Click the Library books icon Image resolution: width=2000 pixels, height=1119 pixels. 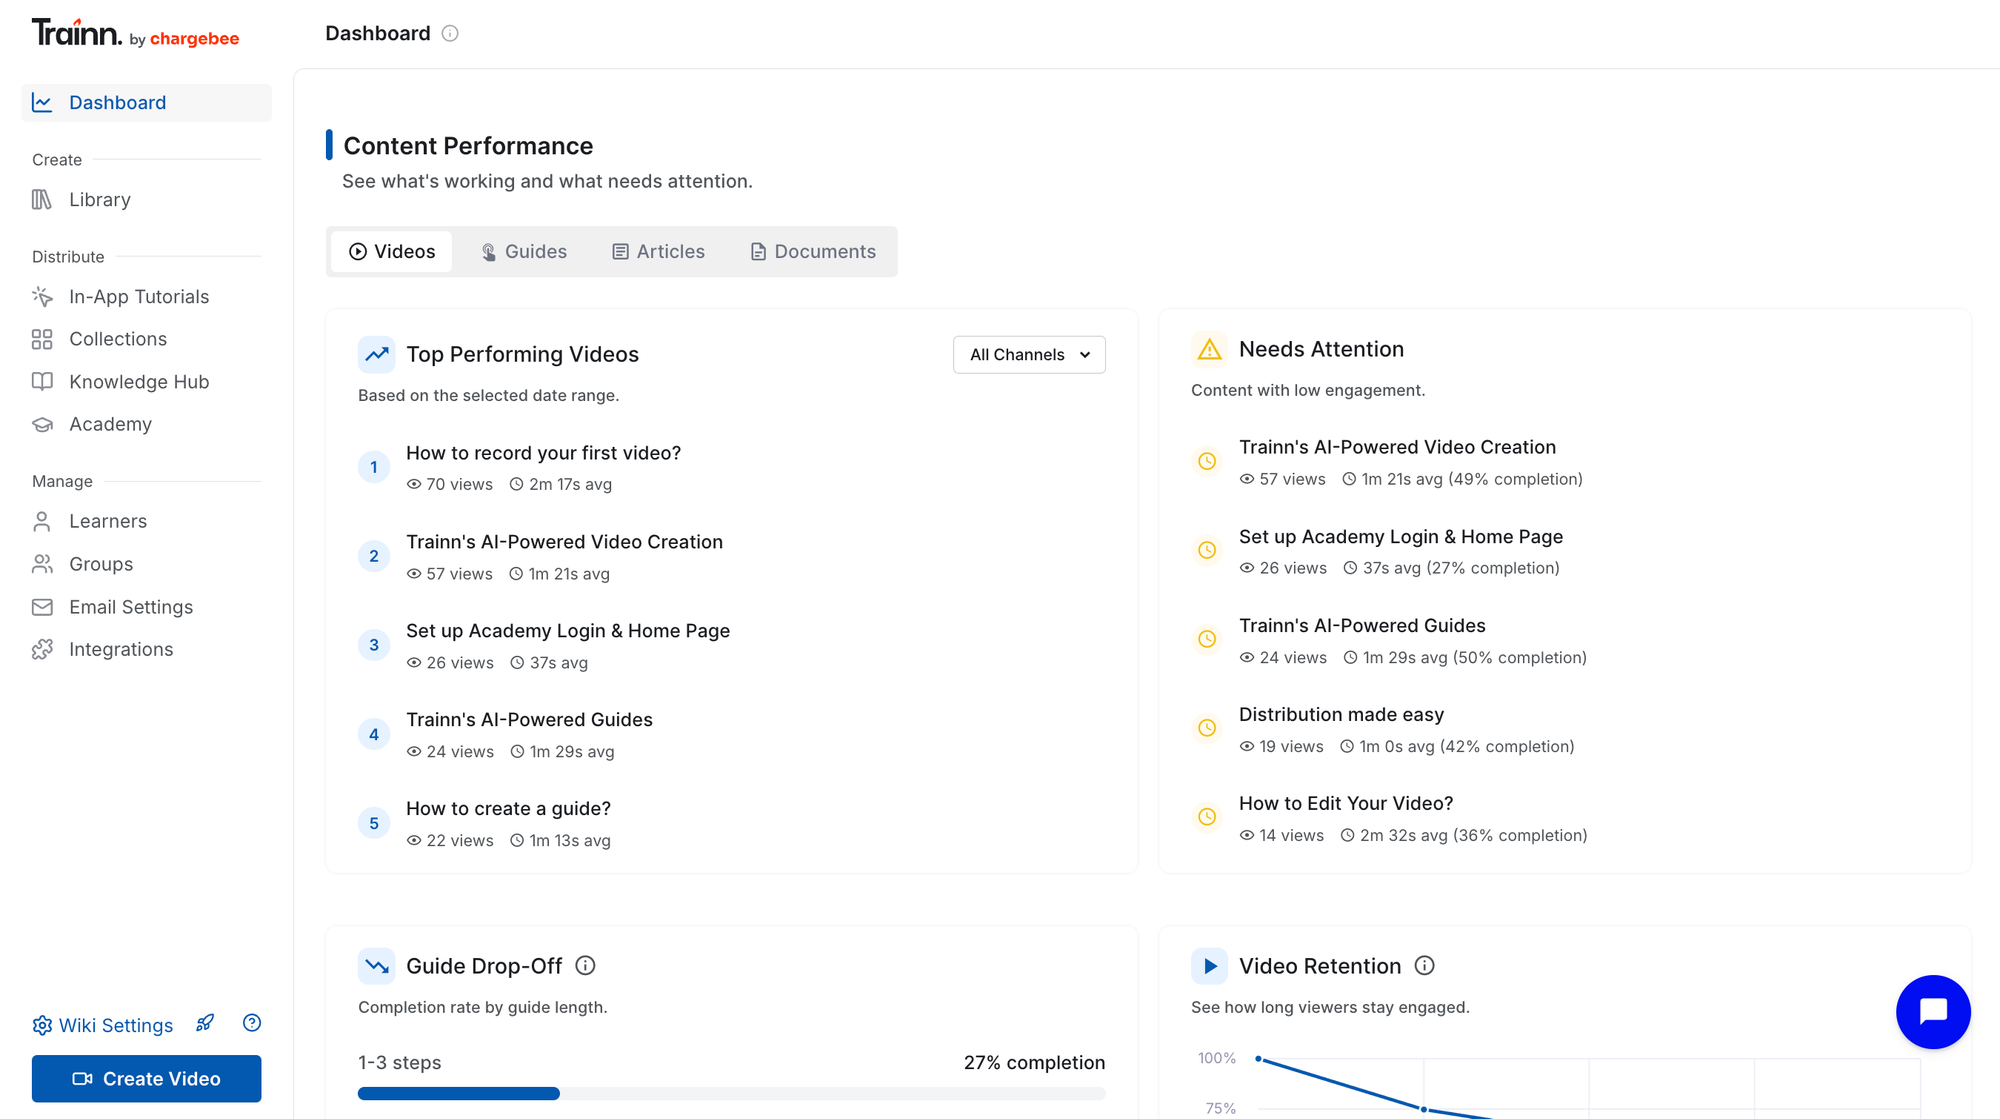point(42,199)
